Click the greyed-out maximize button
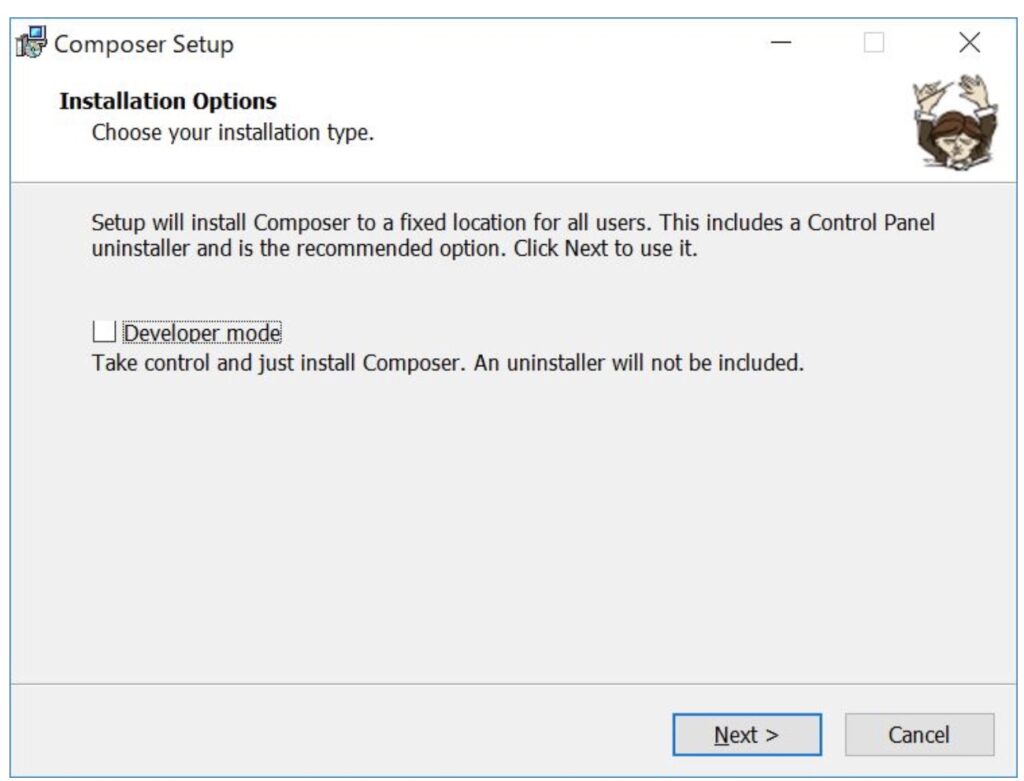 [874, 43]
